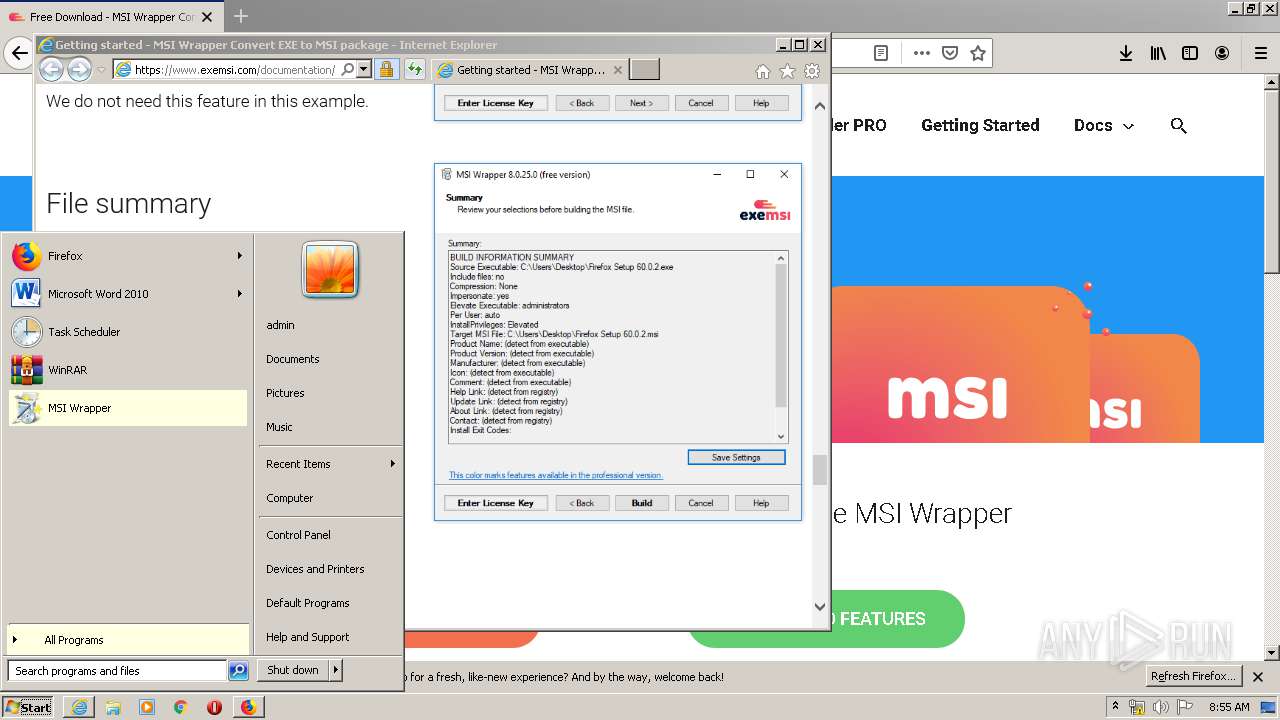Open Task Scheduler from Start menu
Image resolution: width=1280 pixels, height=720 pixels.
pyautogui.click(x=127, y=332)
